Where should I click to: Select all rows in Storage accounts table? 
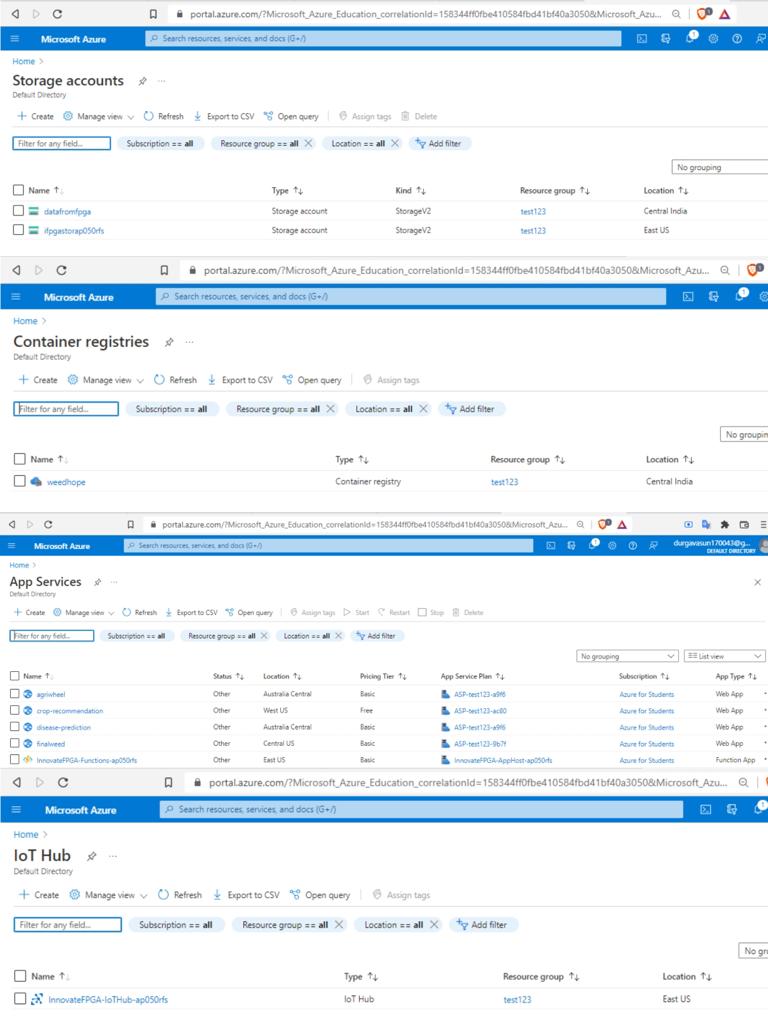click(18, 190)
